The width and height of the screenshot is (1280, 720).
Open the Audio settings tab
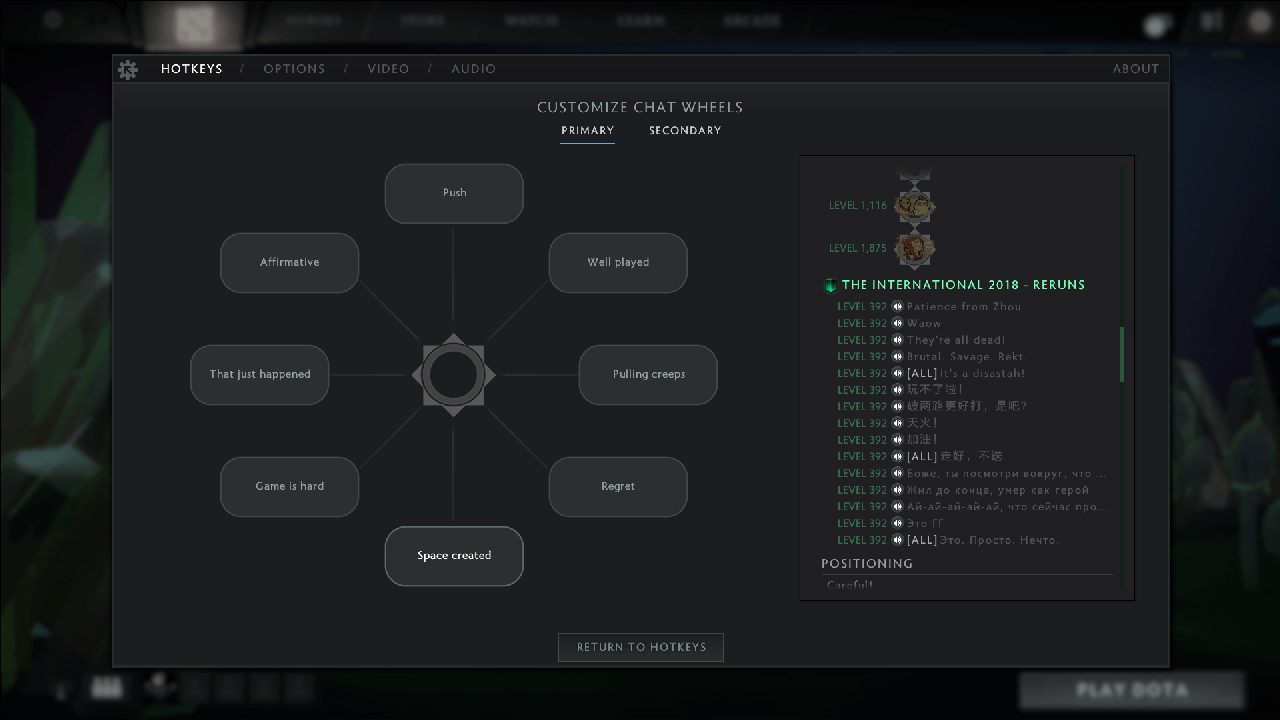pos(473,69)
